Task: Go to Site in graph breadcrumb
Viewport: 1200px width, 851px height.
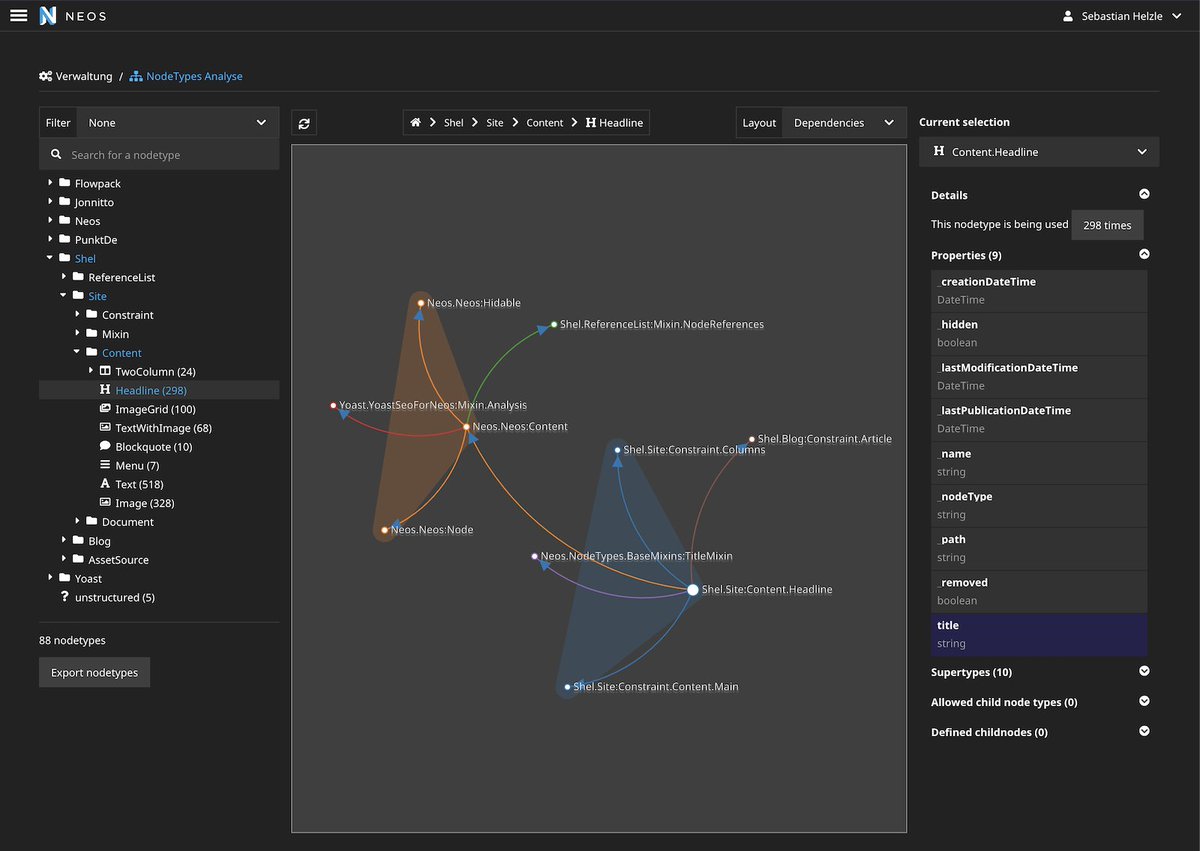Action: (495, 123)
